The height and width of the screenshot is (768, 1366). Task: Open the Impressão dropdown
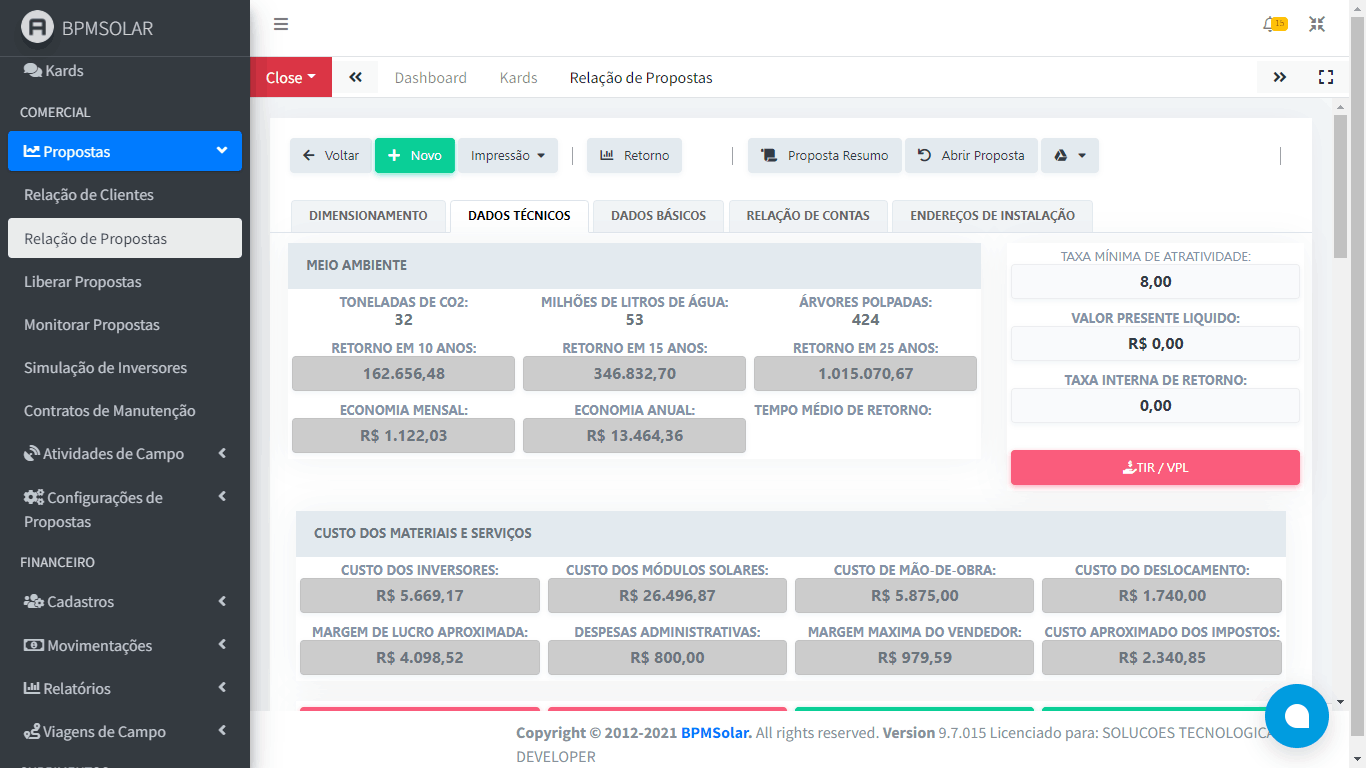[x=508, y=156]
